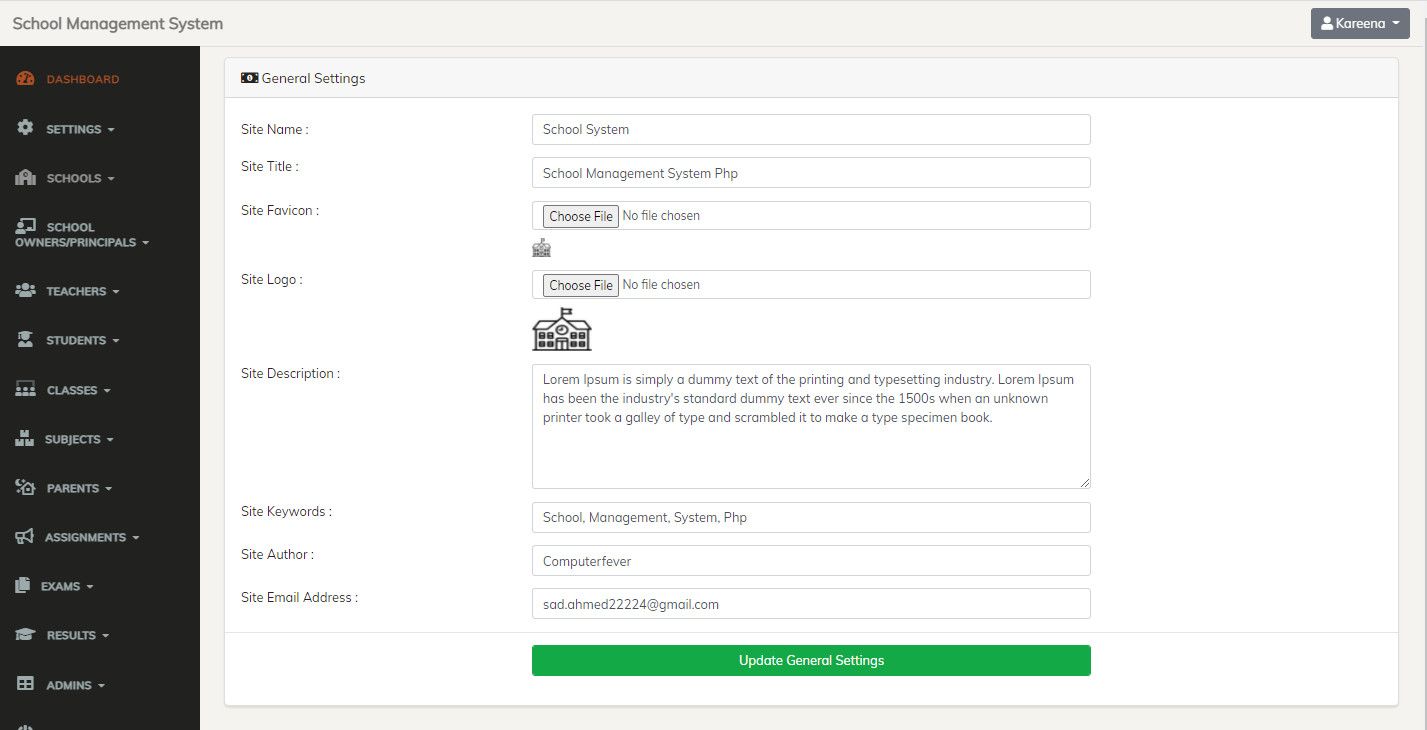Click the School Owners/Principals icon
The width and height of the screenshot is (1427, 730).
tap(26, 226)
